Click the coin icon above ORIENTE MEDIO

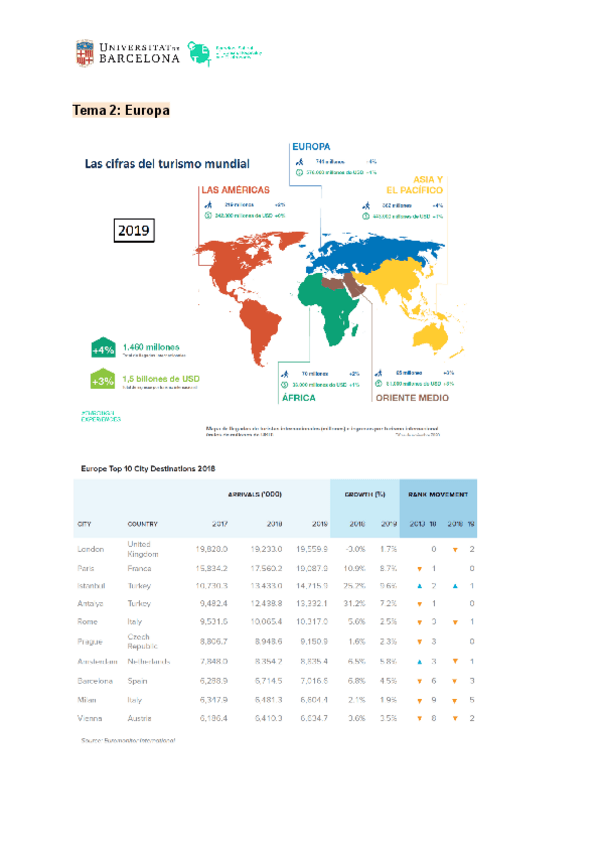point(379,383)
